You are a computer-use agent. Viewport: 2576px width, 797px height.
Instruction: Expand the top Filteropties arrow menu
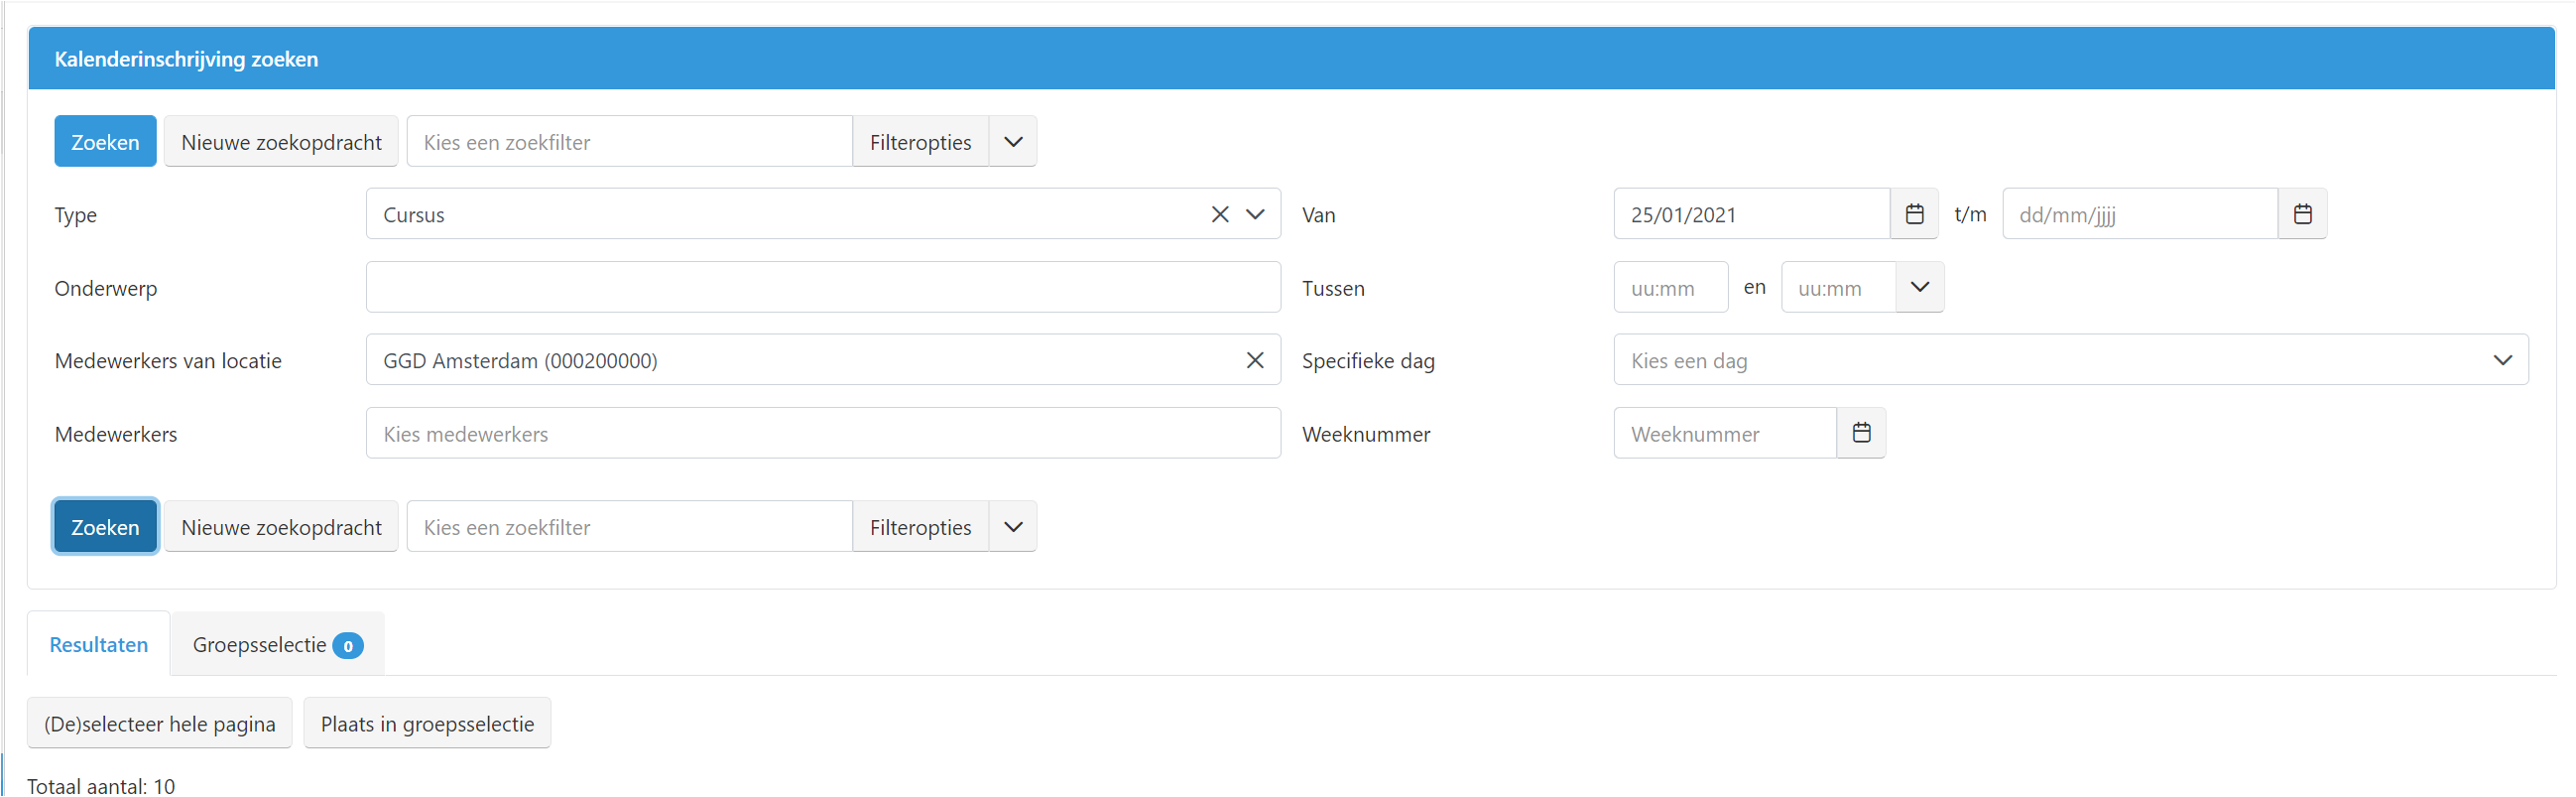[x=1012, y=142]
